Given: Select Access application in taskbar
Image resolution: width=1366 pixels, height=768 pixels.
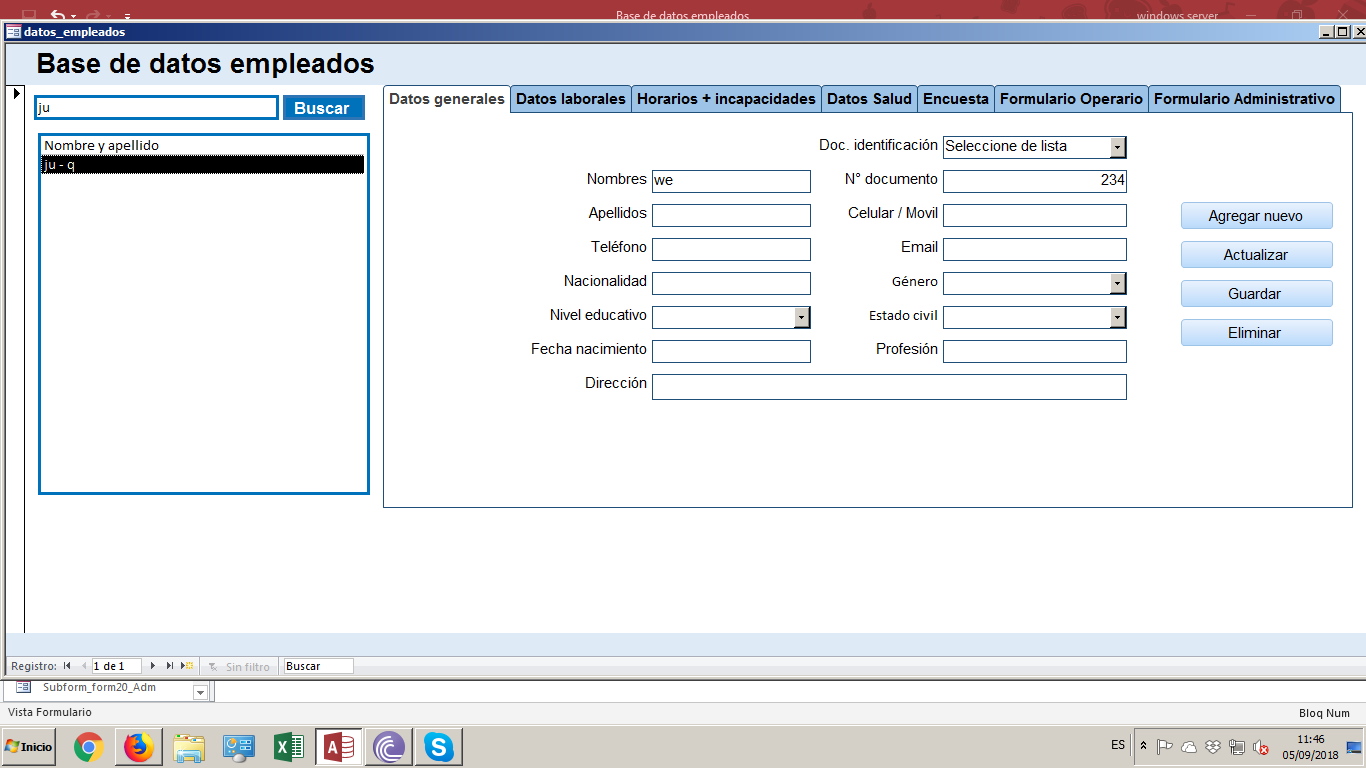Looking at the screenshot, I should (x=339, y=747).
